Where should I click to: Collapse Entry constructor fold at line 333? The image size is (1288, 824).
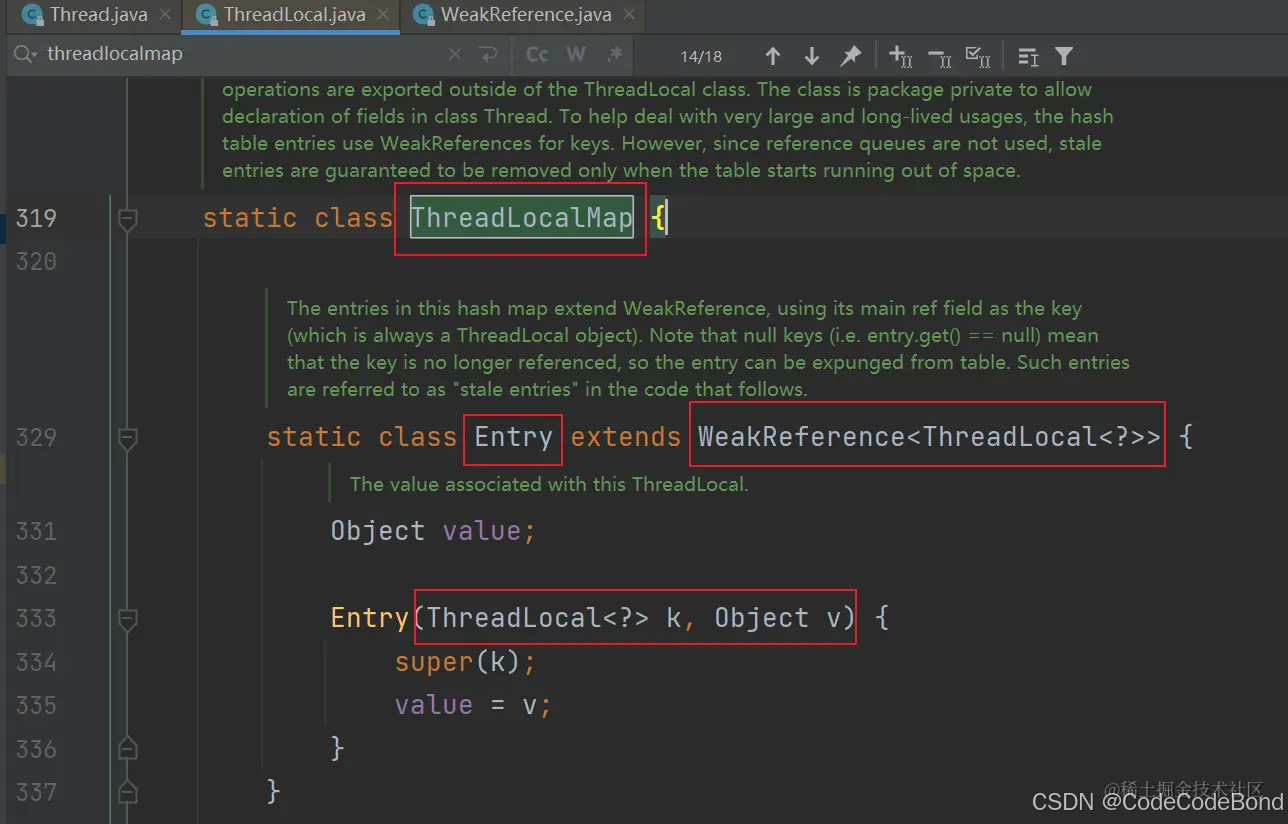click(x=127, y=618)
